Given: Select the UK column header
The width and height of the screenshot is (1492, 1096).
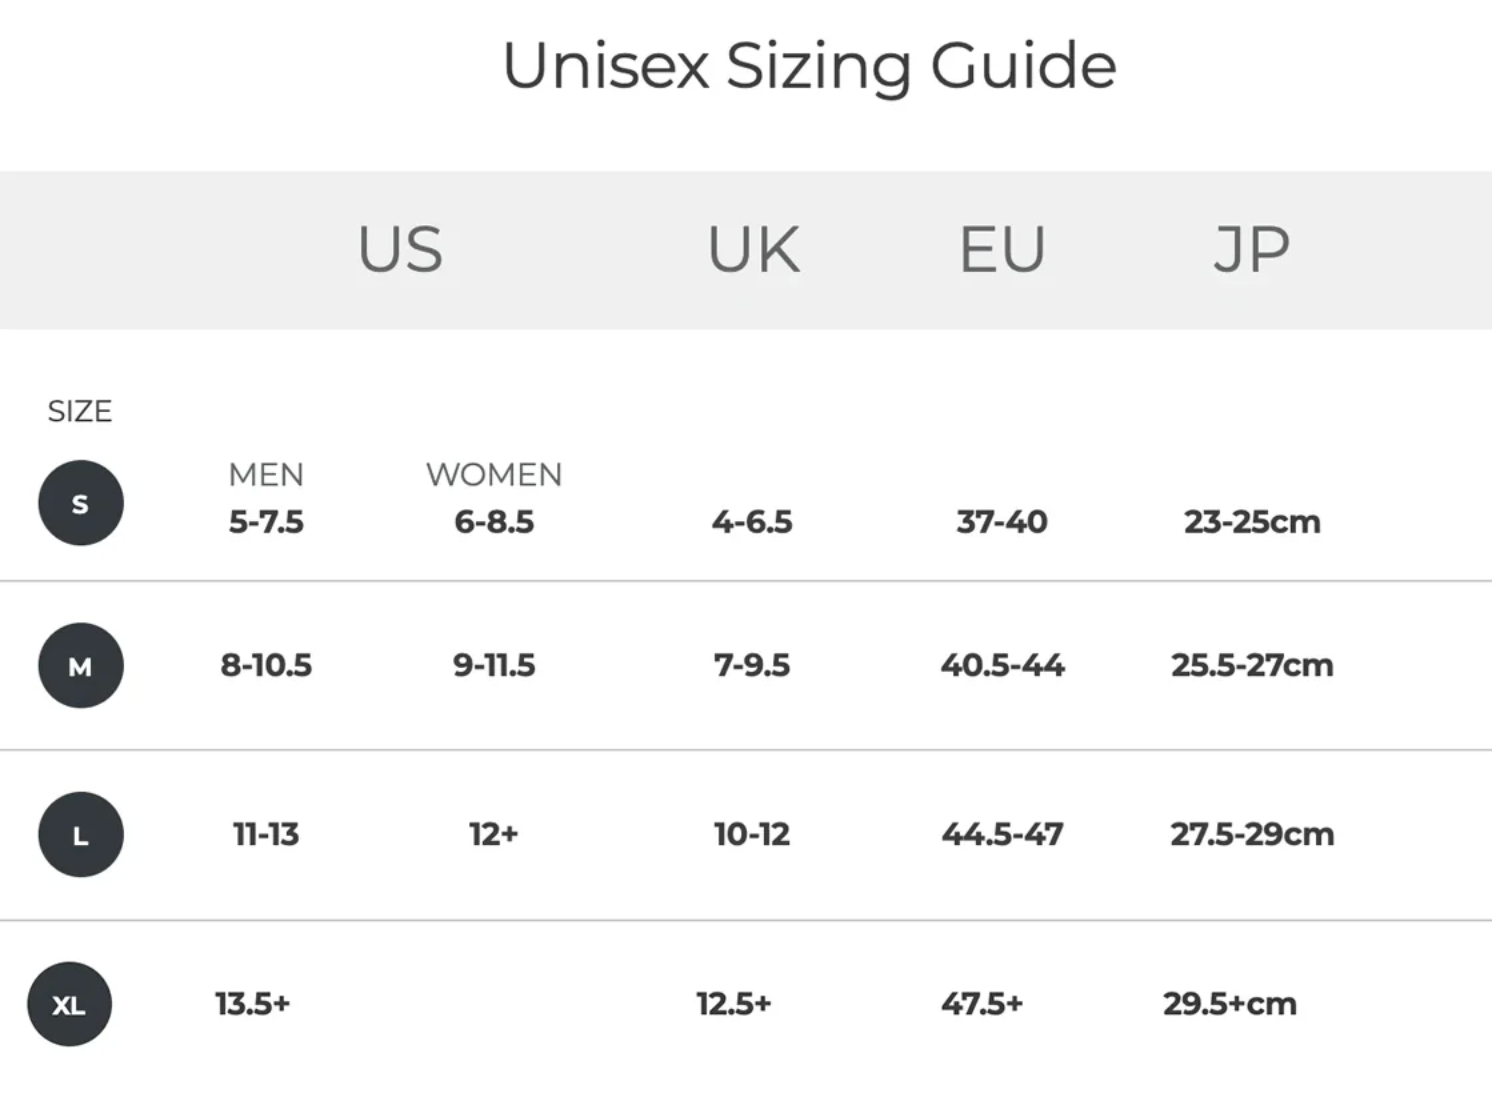Looking at the screenshot, I should tap(754, 250).
